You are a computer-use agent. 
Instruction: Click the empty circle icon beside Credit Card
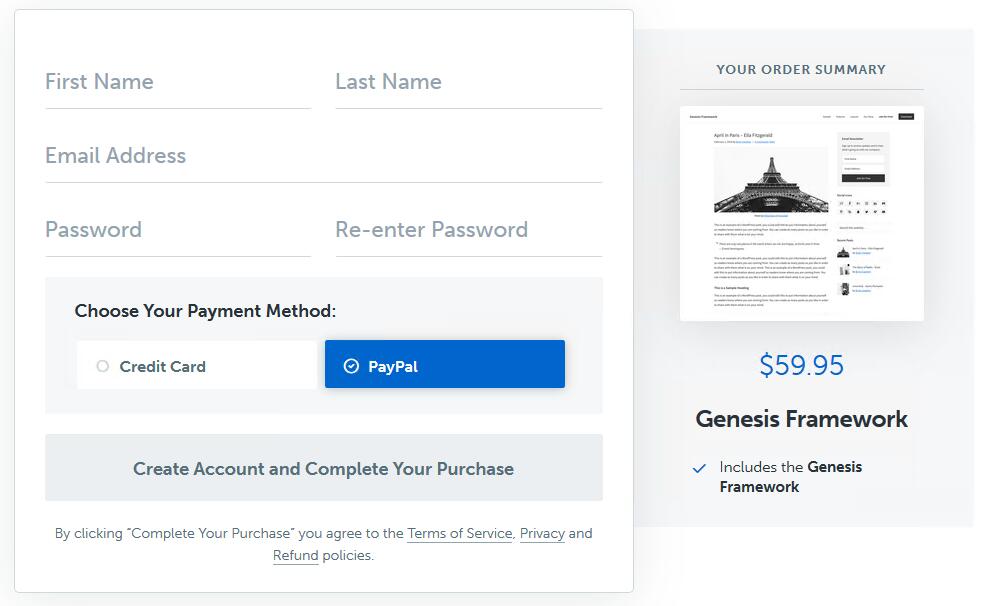(x=102, y=366)
